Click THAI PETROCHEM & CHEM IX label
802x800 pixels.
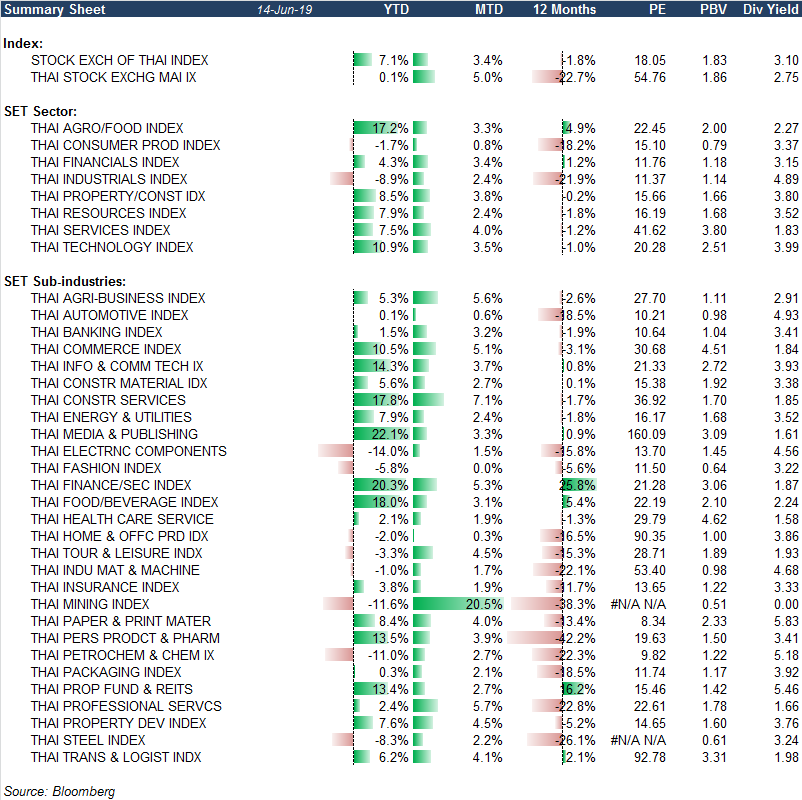pos(122,655)
